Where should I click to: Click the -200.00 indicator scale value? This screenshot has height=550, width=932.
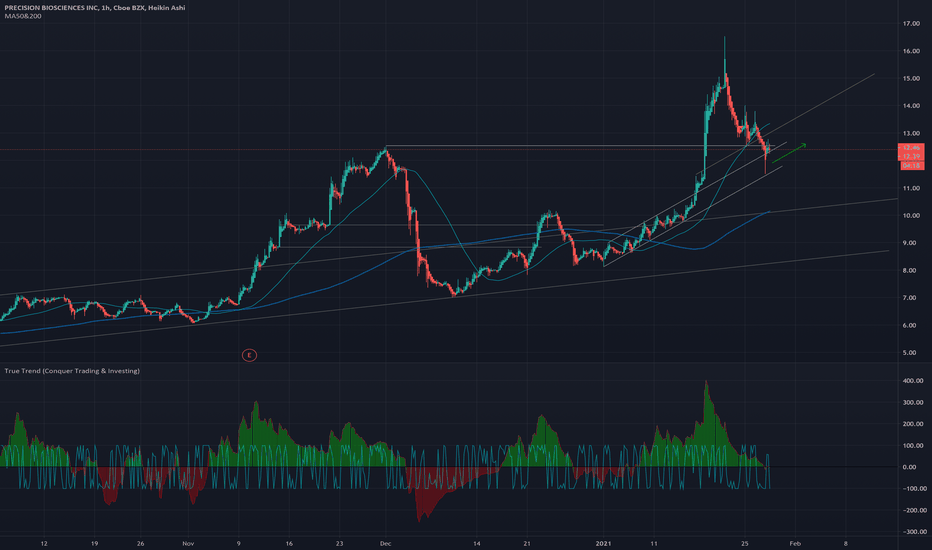[913, 511]
